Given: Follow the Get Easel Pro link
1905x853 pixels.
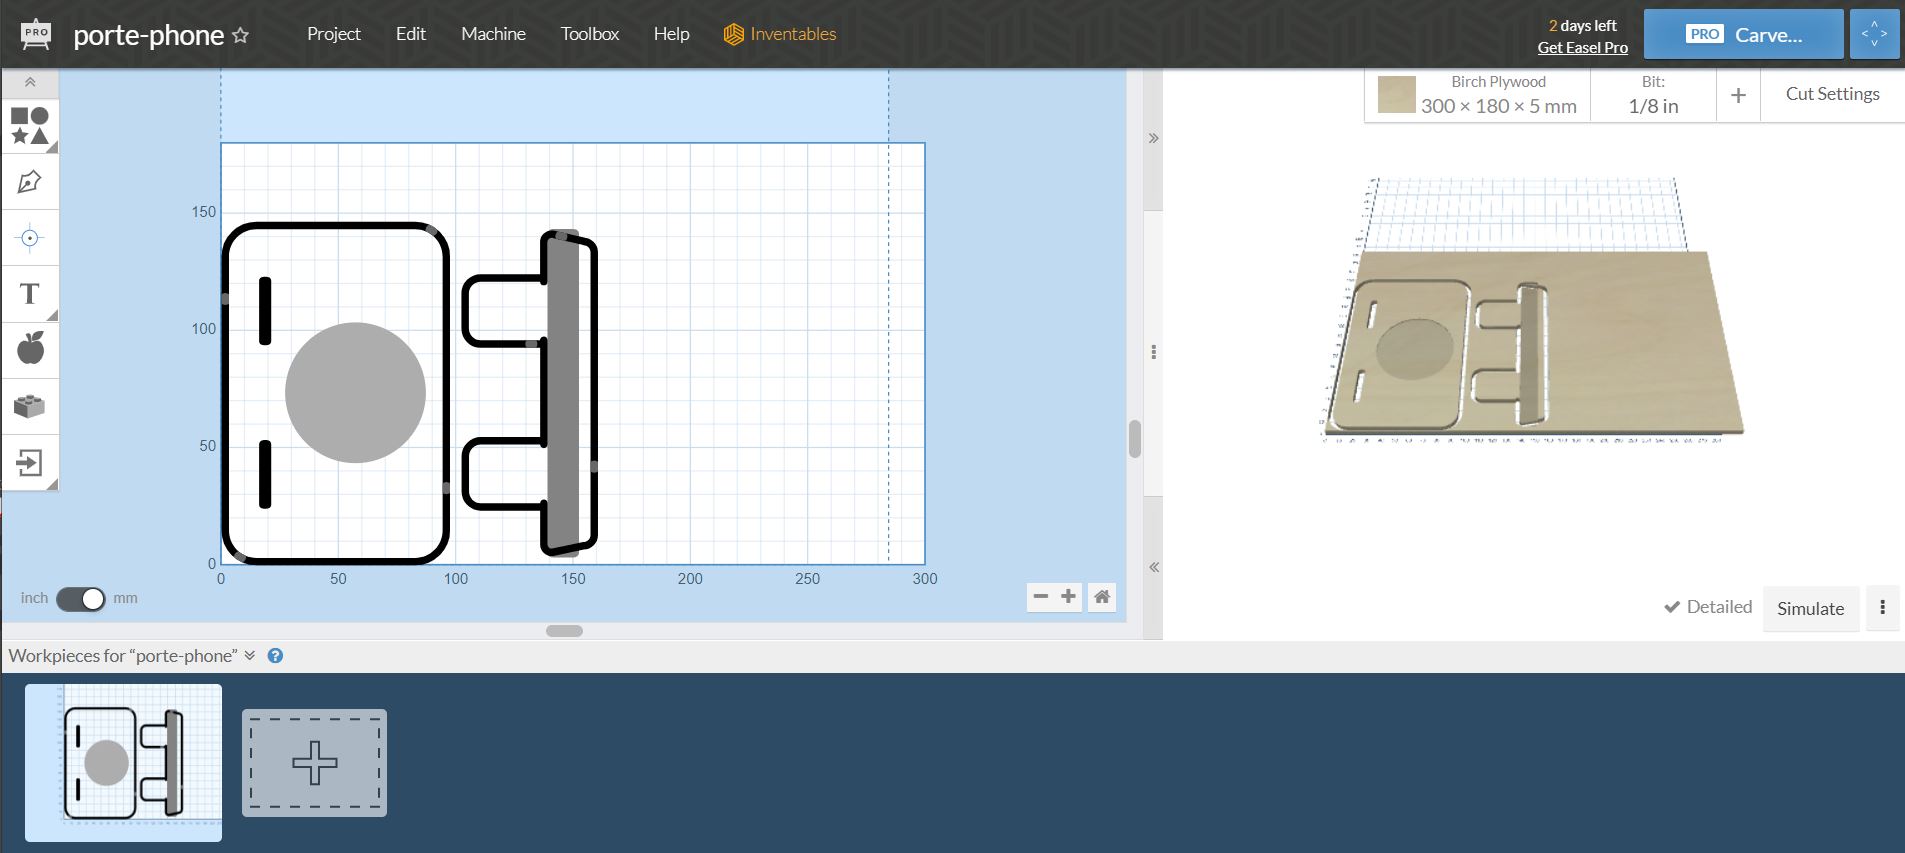Looking at the screenshot, I should pyautogui.click(x=1582, y=48).
